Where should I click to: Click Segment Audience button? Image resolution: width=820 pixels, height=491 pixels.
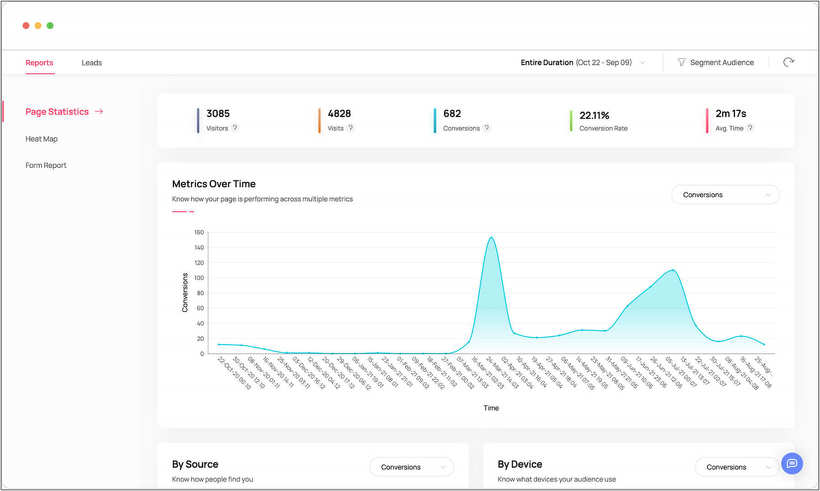pos(715,62)
